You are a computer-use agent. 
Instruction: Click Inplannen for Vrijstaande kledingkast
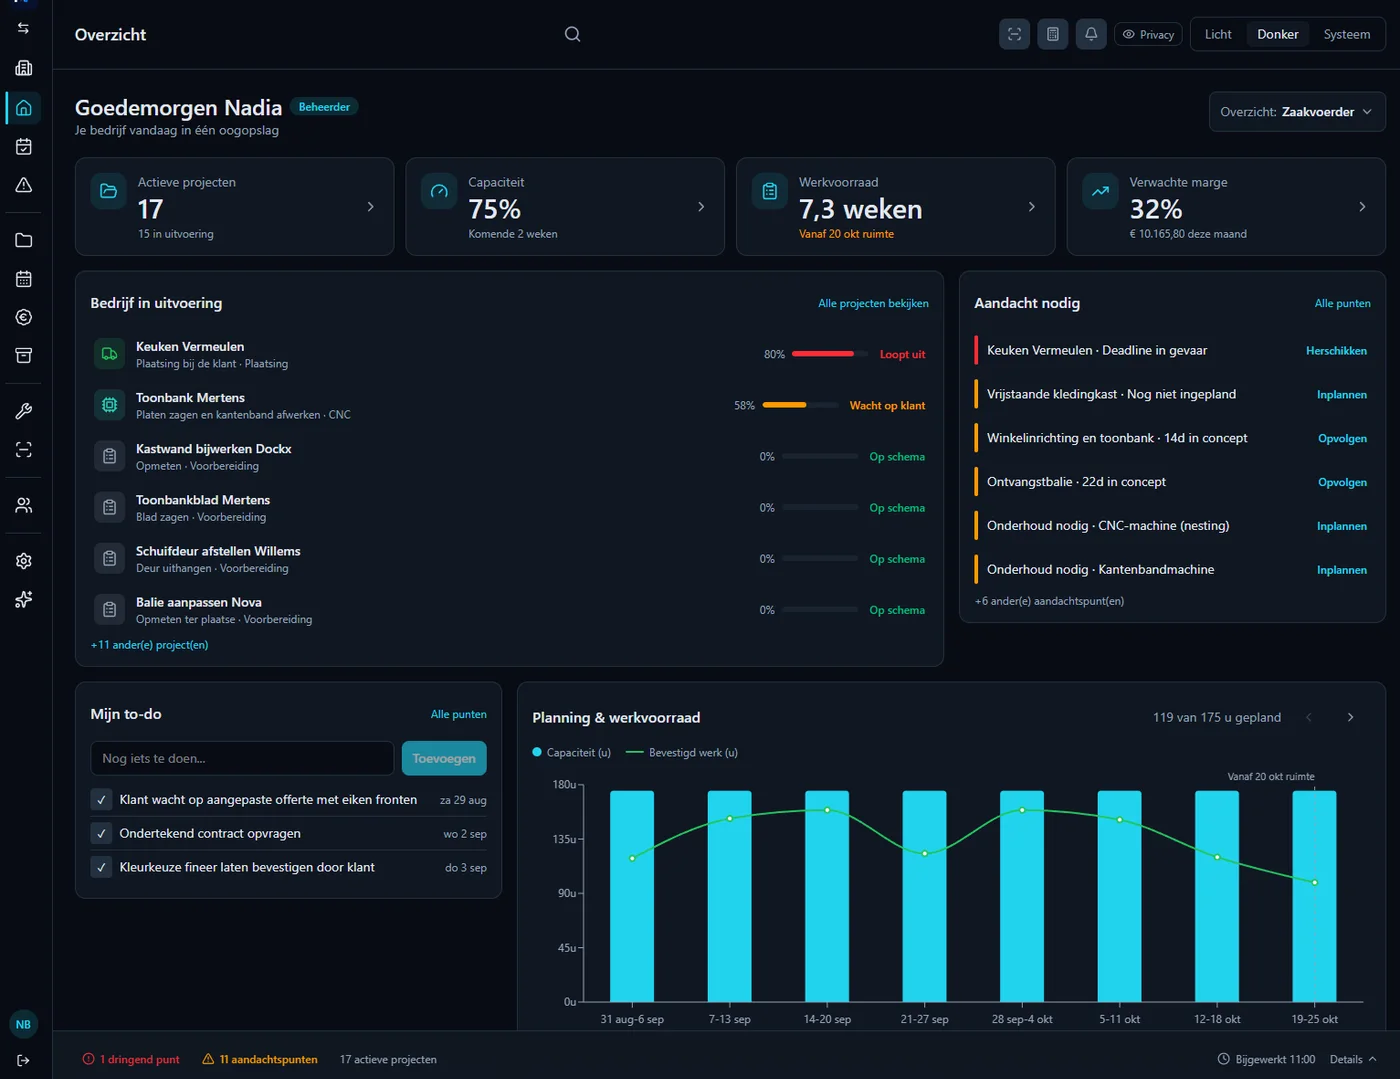(x=1342, y=395)
